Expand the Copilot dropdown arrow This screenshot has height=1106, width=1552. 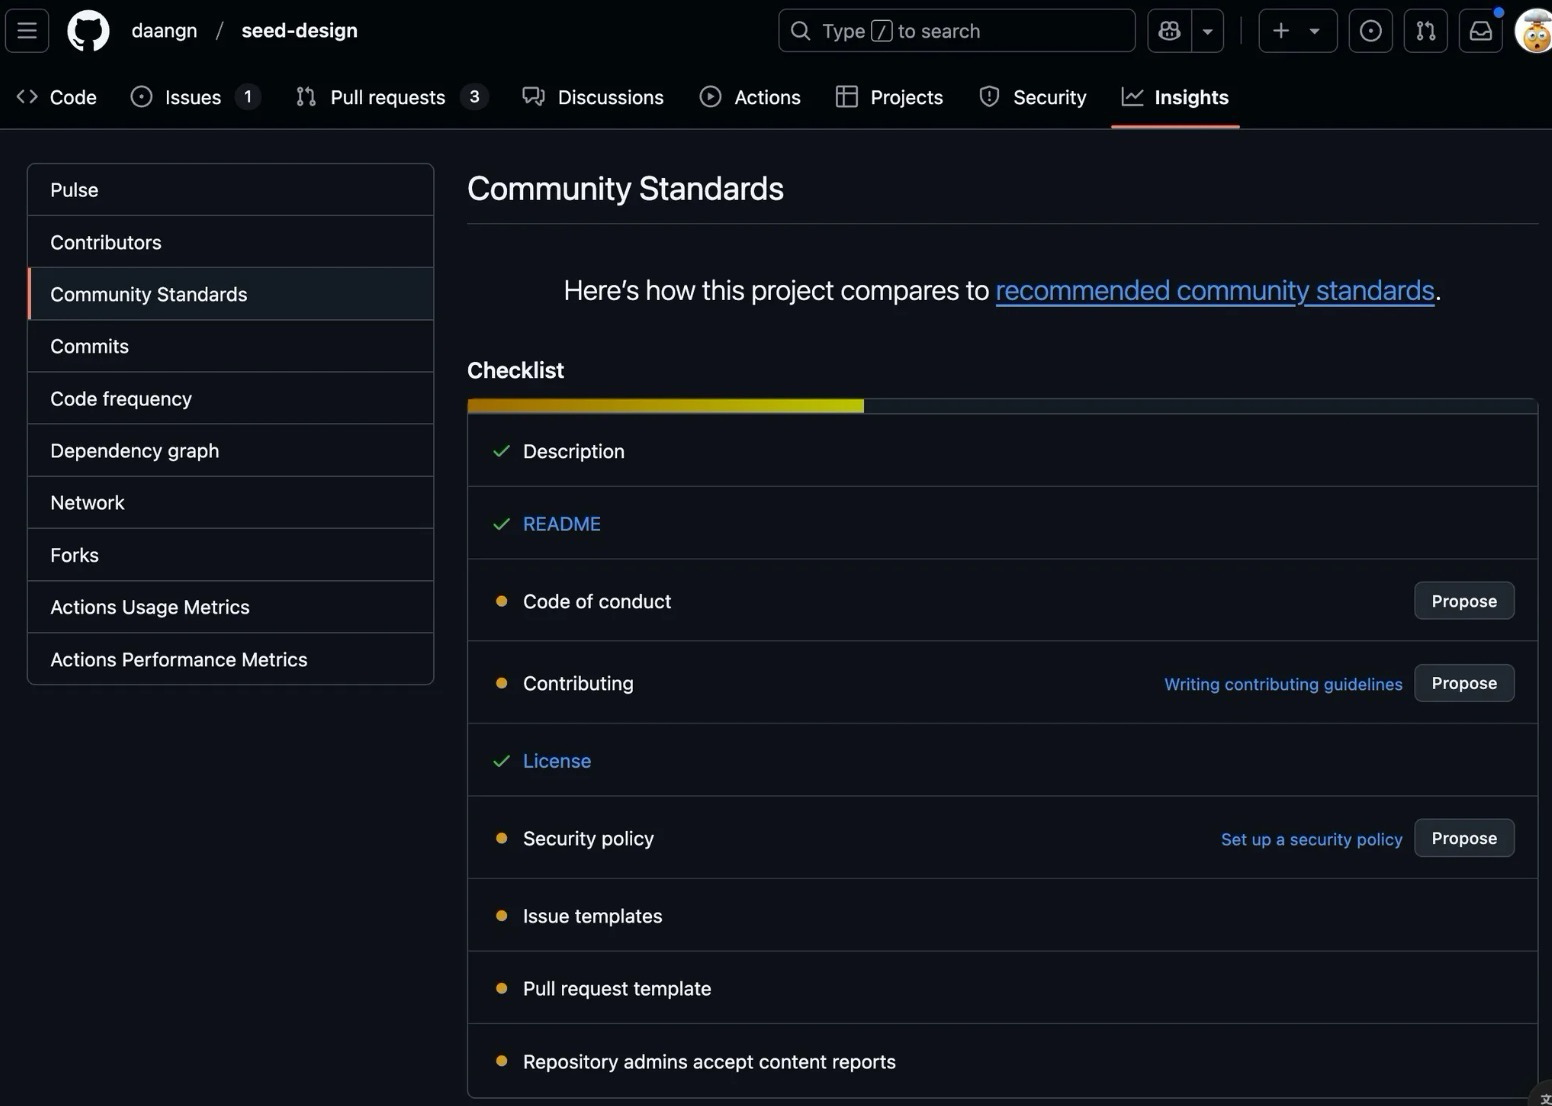click(1208, 31)
